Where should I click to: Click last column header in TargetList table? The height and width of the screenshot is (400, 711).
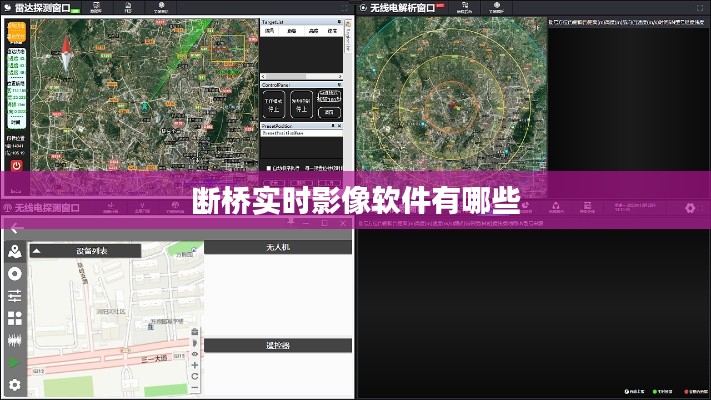(332, 30)
